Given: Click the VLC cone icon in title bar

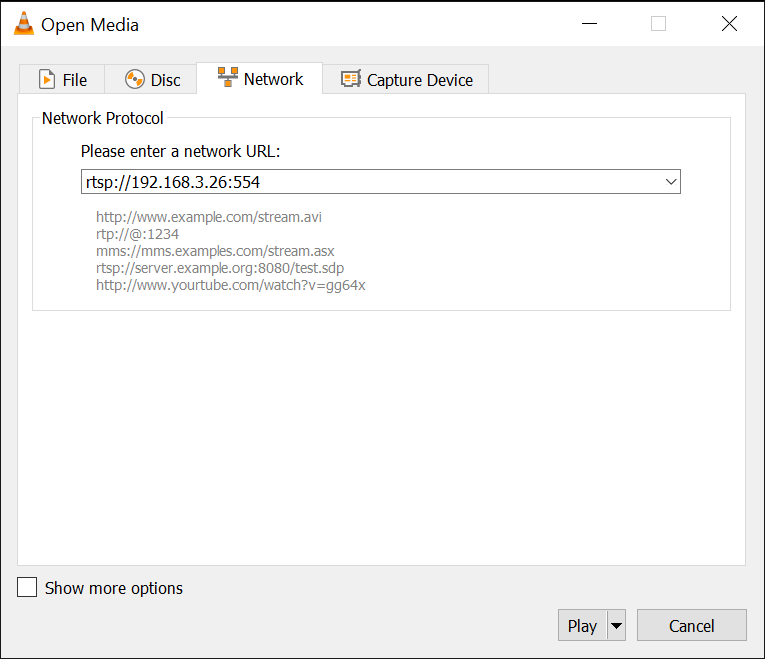Looking at the screenshot, I should 22,24.
